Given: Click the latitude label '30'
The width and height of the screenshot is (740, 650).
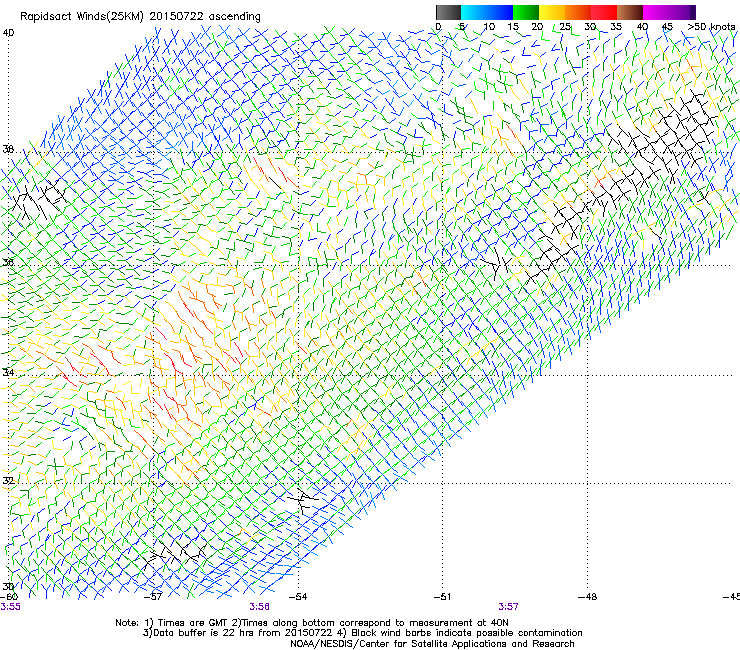Looking at the screenshot, I should click(x=8, y=586).
